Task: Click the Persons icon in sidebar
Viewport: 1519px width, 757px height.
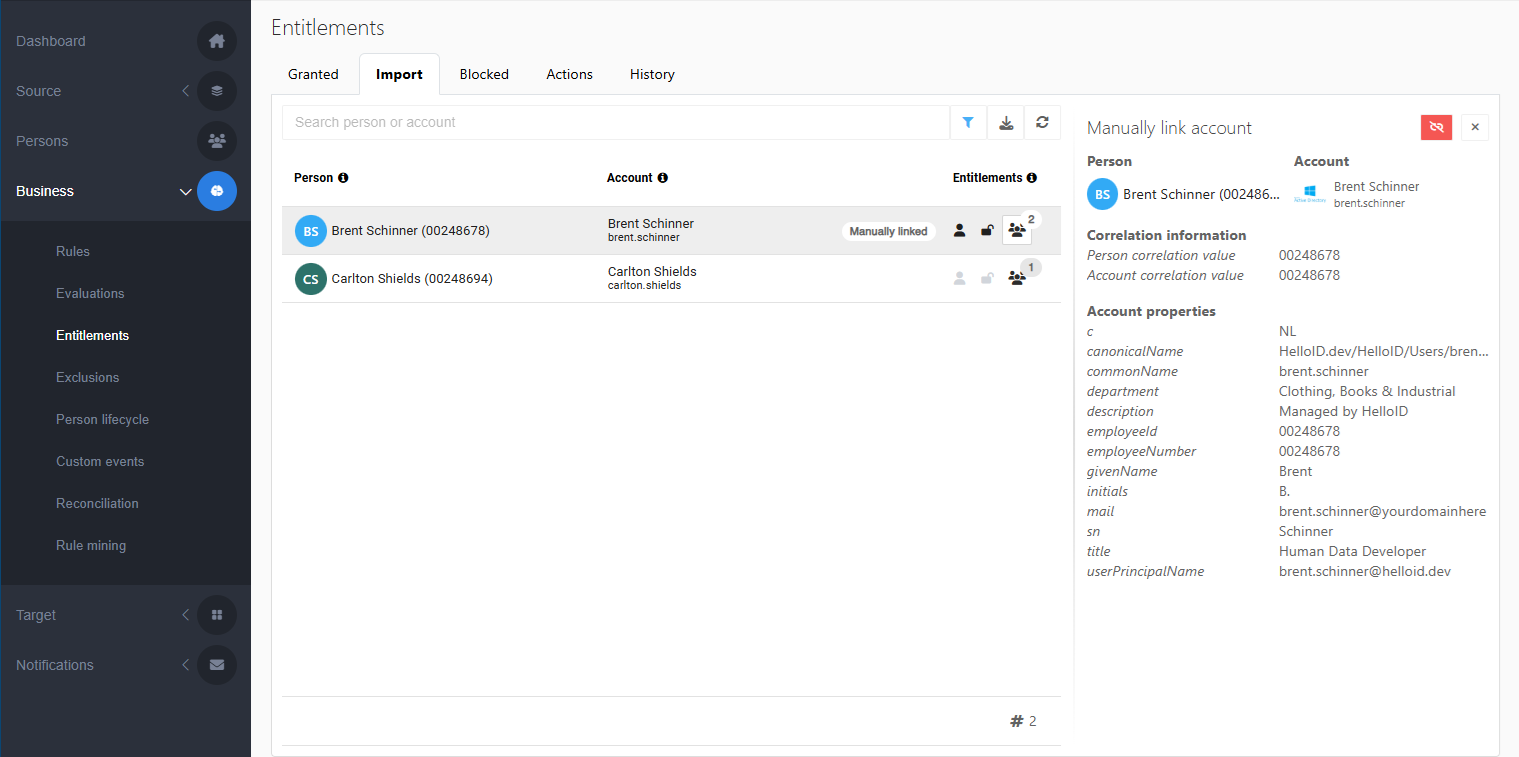Action: (217, 141)
